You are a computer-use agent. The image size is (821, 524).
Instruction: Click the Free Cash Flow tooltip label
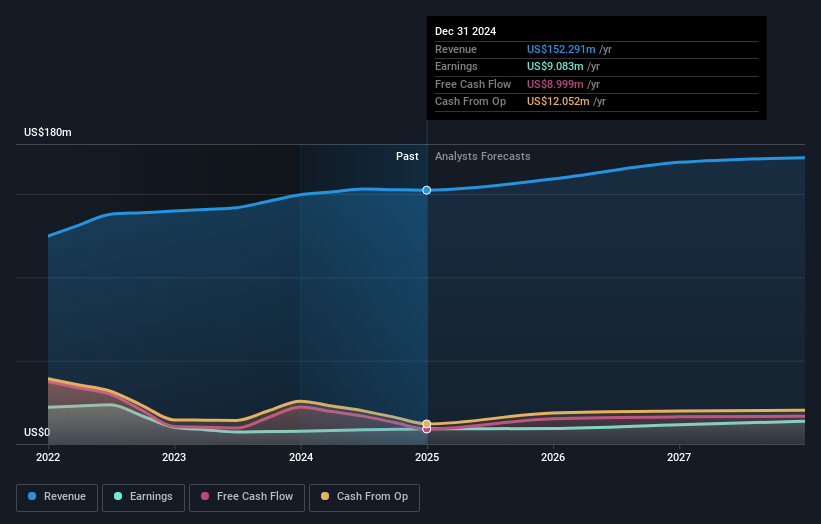[473, 84]
